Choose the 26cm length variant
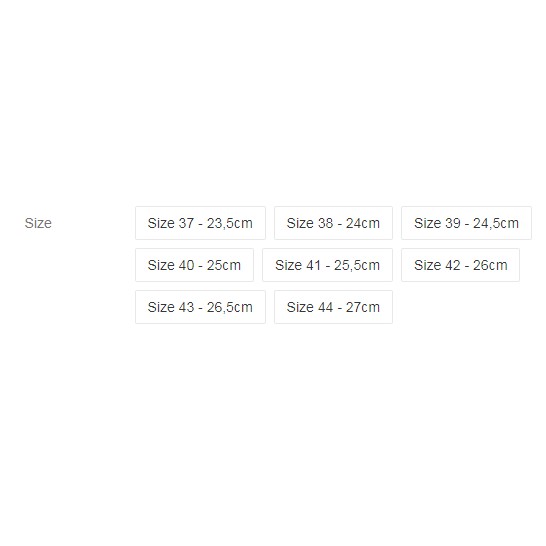Screen dimensions: 546x546 [x=460, y=265]
